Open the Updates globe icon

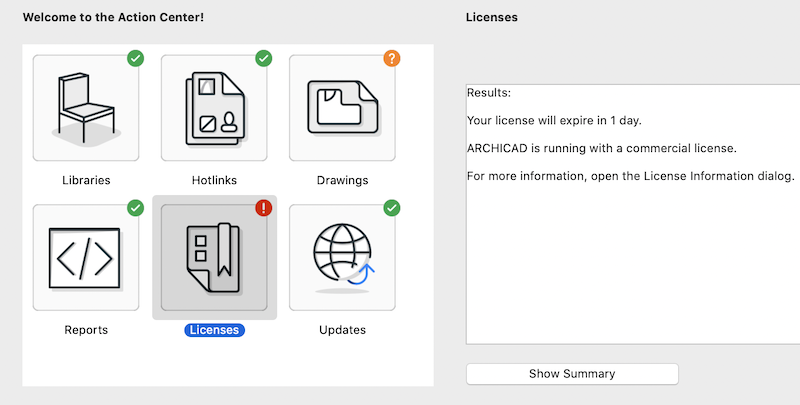(342, 258)
